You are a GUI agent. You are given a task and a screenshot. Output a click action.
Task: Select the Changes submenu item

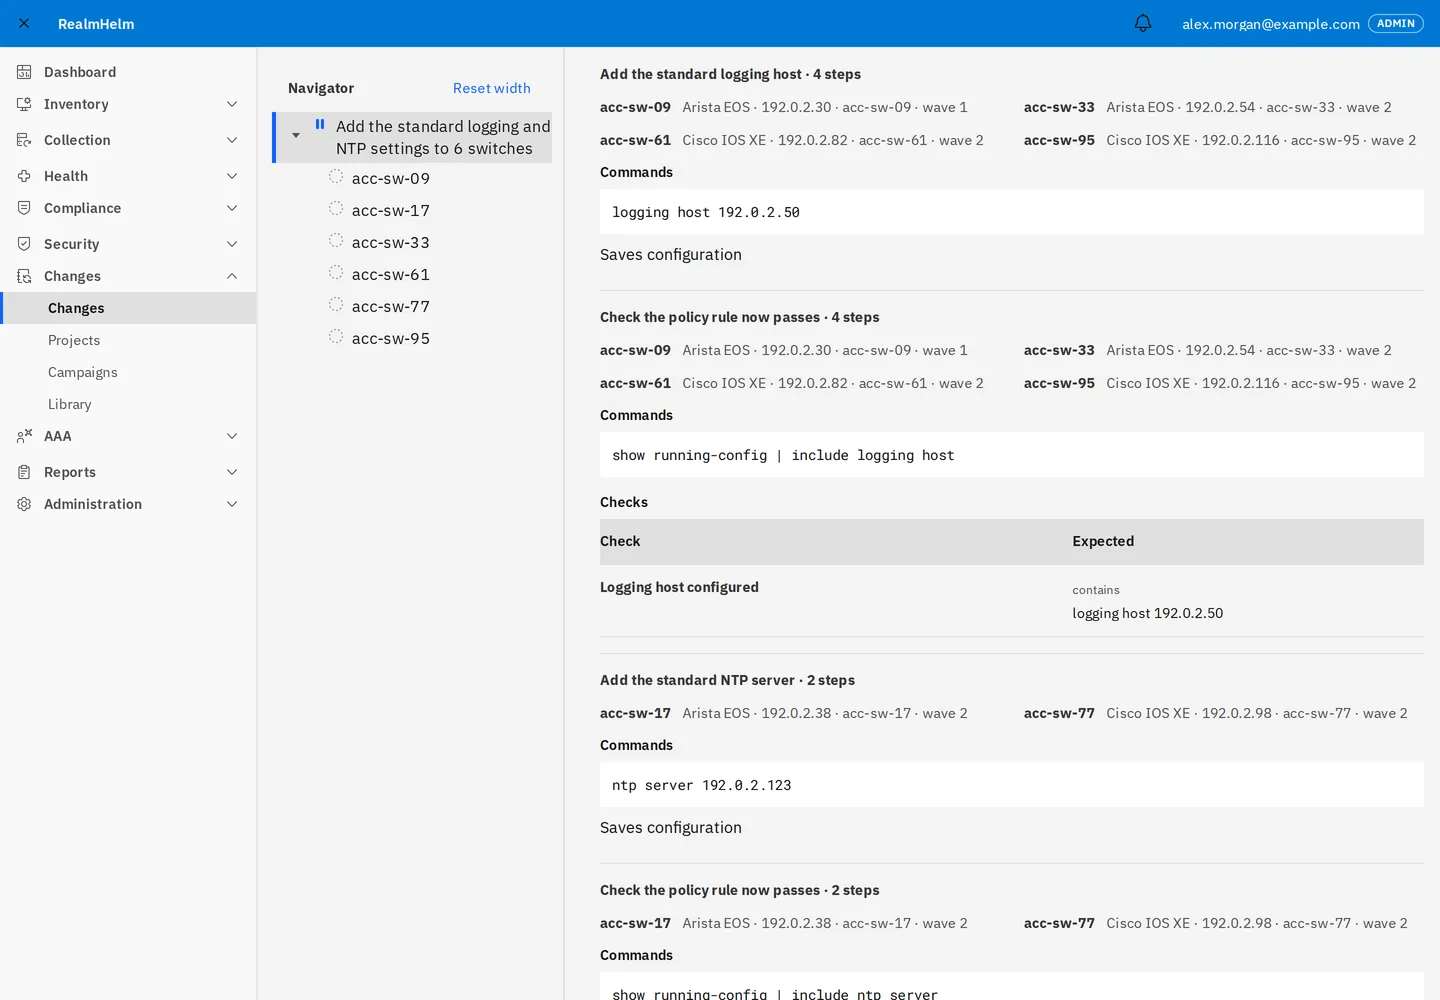pyautogui.click(x=128, y=308)
